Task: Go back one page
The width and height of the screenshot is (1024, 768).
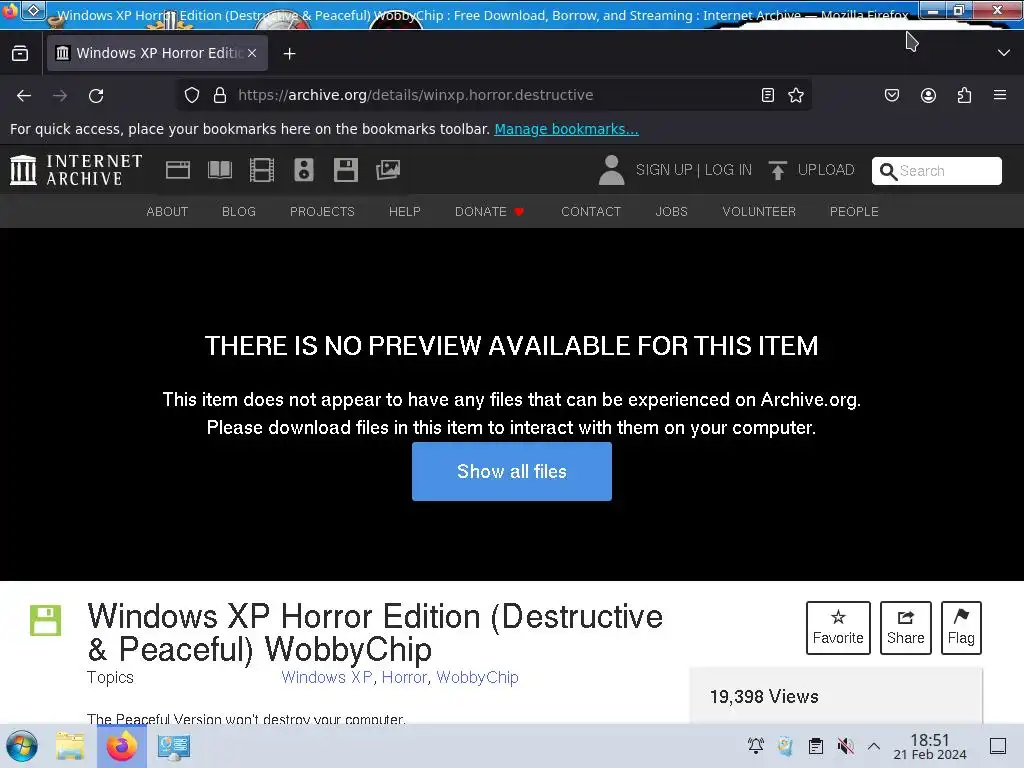Action: pos(24,95)
